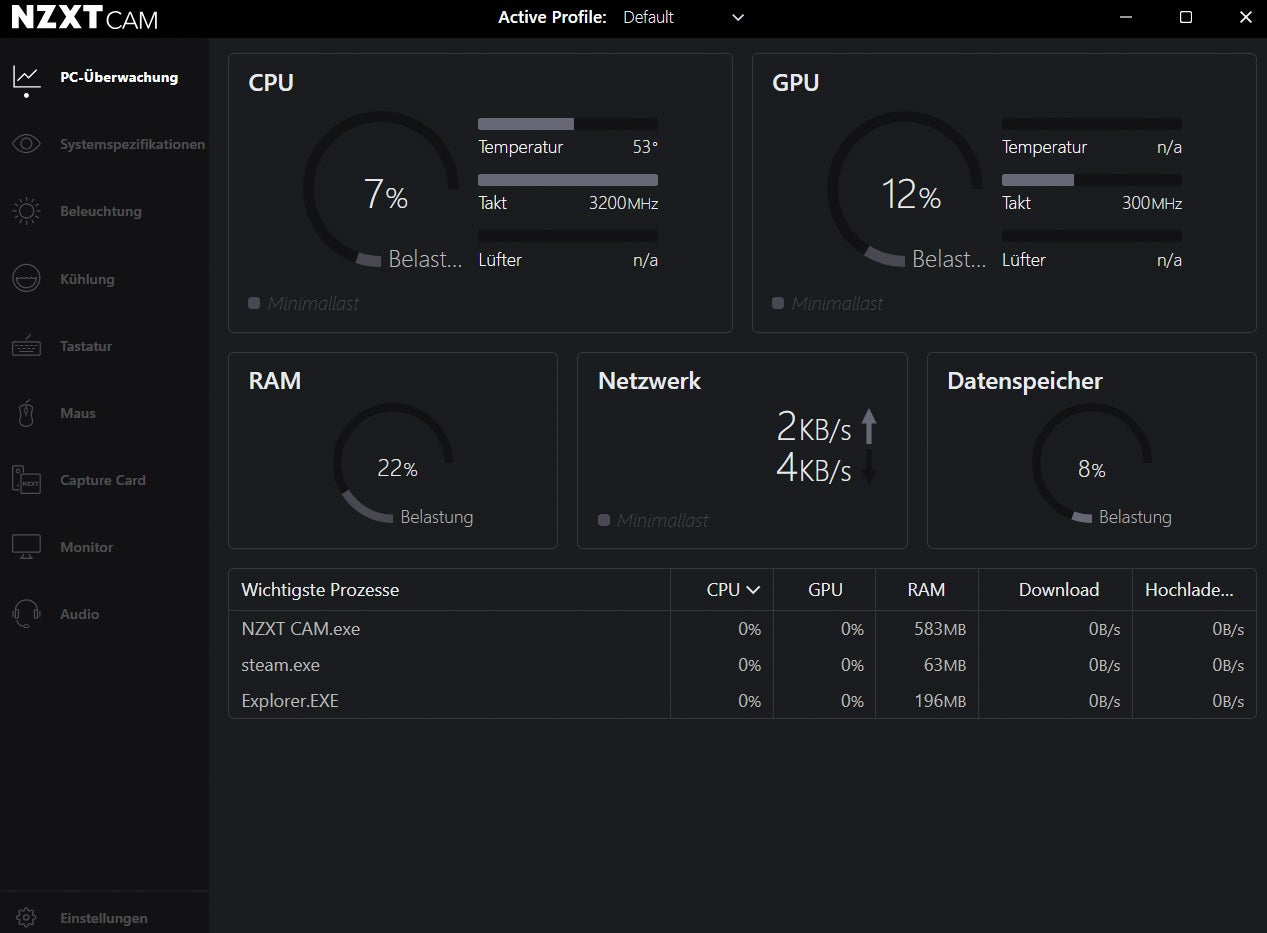Maximize the NZXT CAM window
This screenshot has height=933, width=1267.
(1185, 17)
